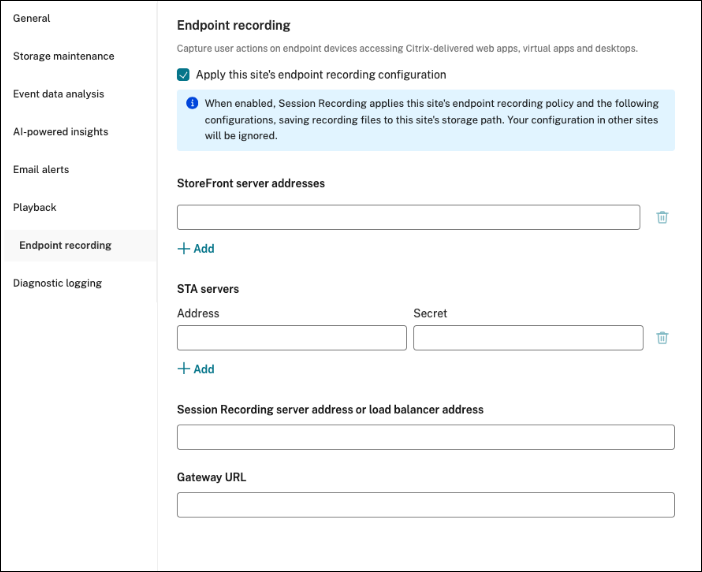Uncheck Apply this site's endpoint recording configuration

pyautogui.click(x=183, y=74)
